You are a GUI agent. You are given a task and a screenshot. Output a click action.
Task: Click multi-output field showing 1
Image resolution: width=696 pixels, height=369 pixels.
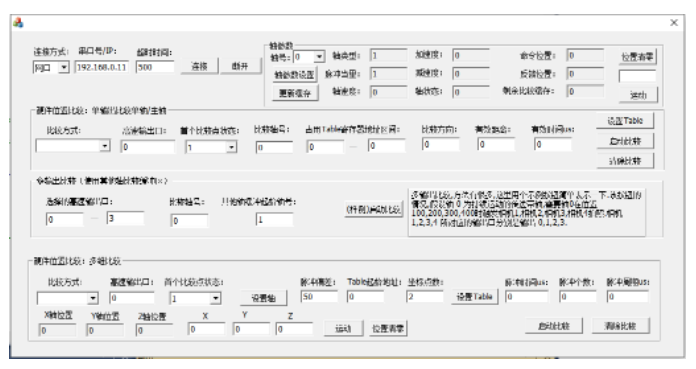(x=274, y=220)
